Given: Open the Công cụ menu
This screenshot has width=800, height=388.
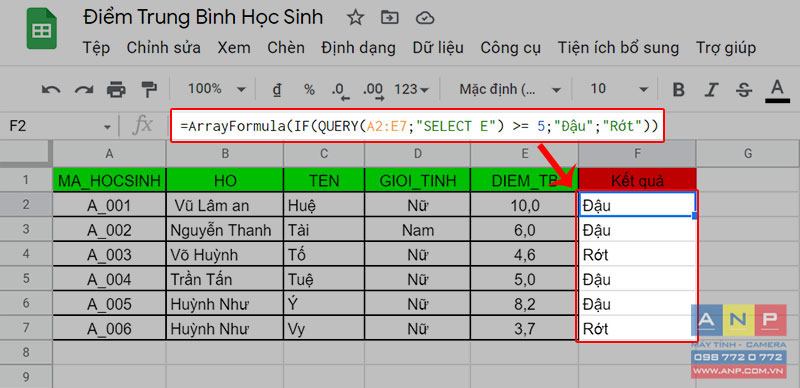Looking at the screenshot, I should [x=510, y=48].
